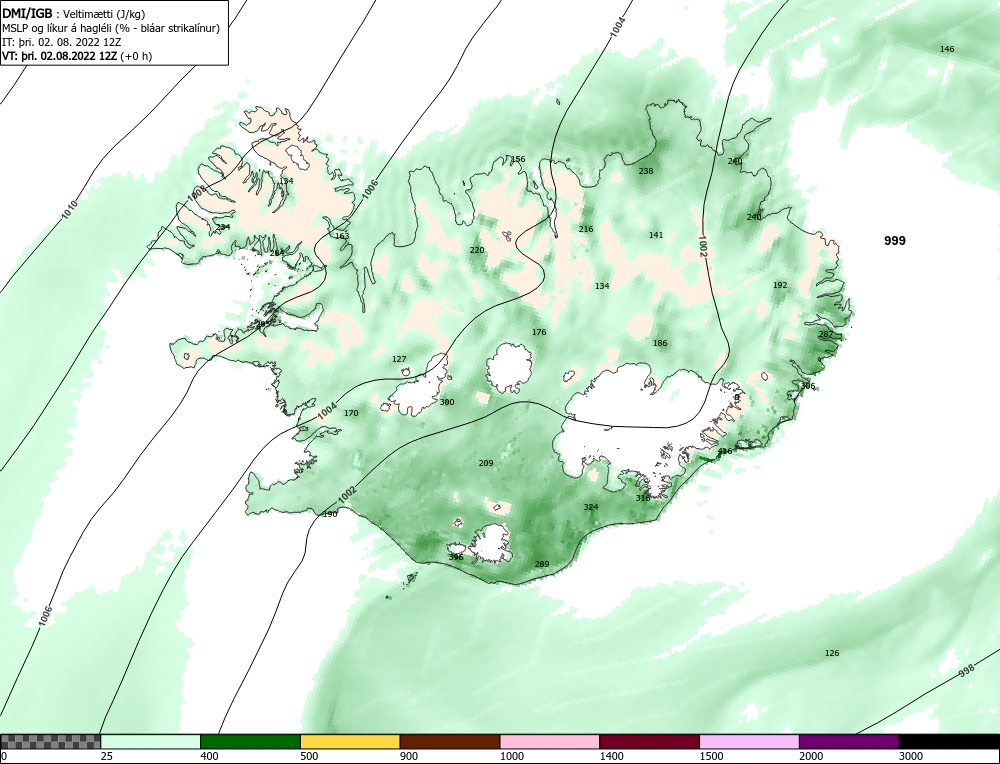Select the 'MSLP og líkur á hagléli' line
The height and width of the screenshot is (764, 1000).
111,28
